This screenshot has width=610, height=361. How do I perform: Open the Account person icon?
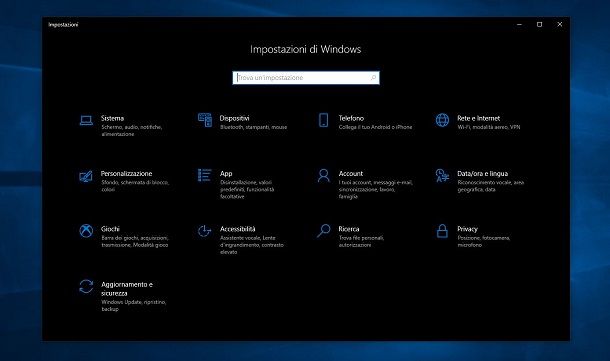[324, 176]
